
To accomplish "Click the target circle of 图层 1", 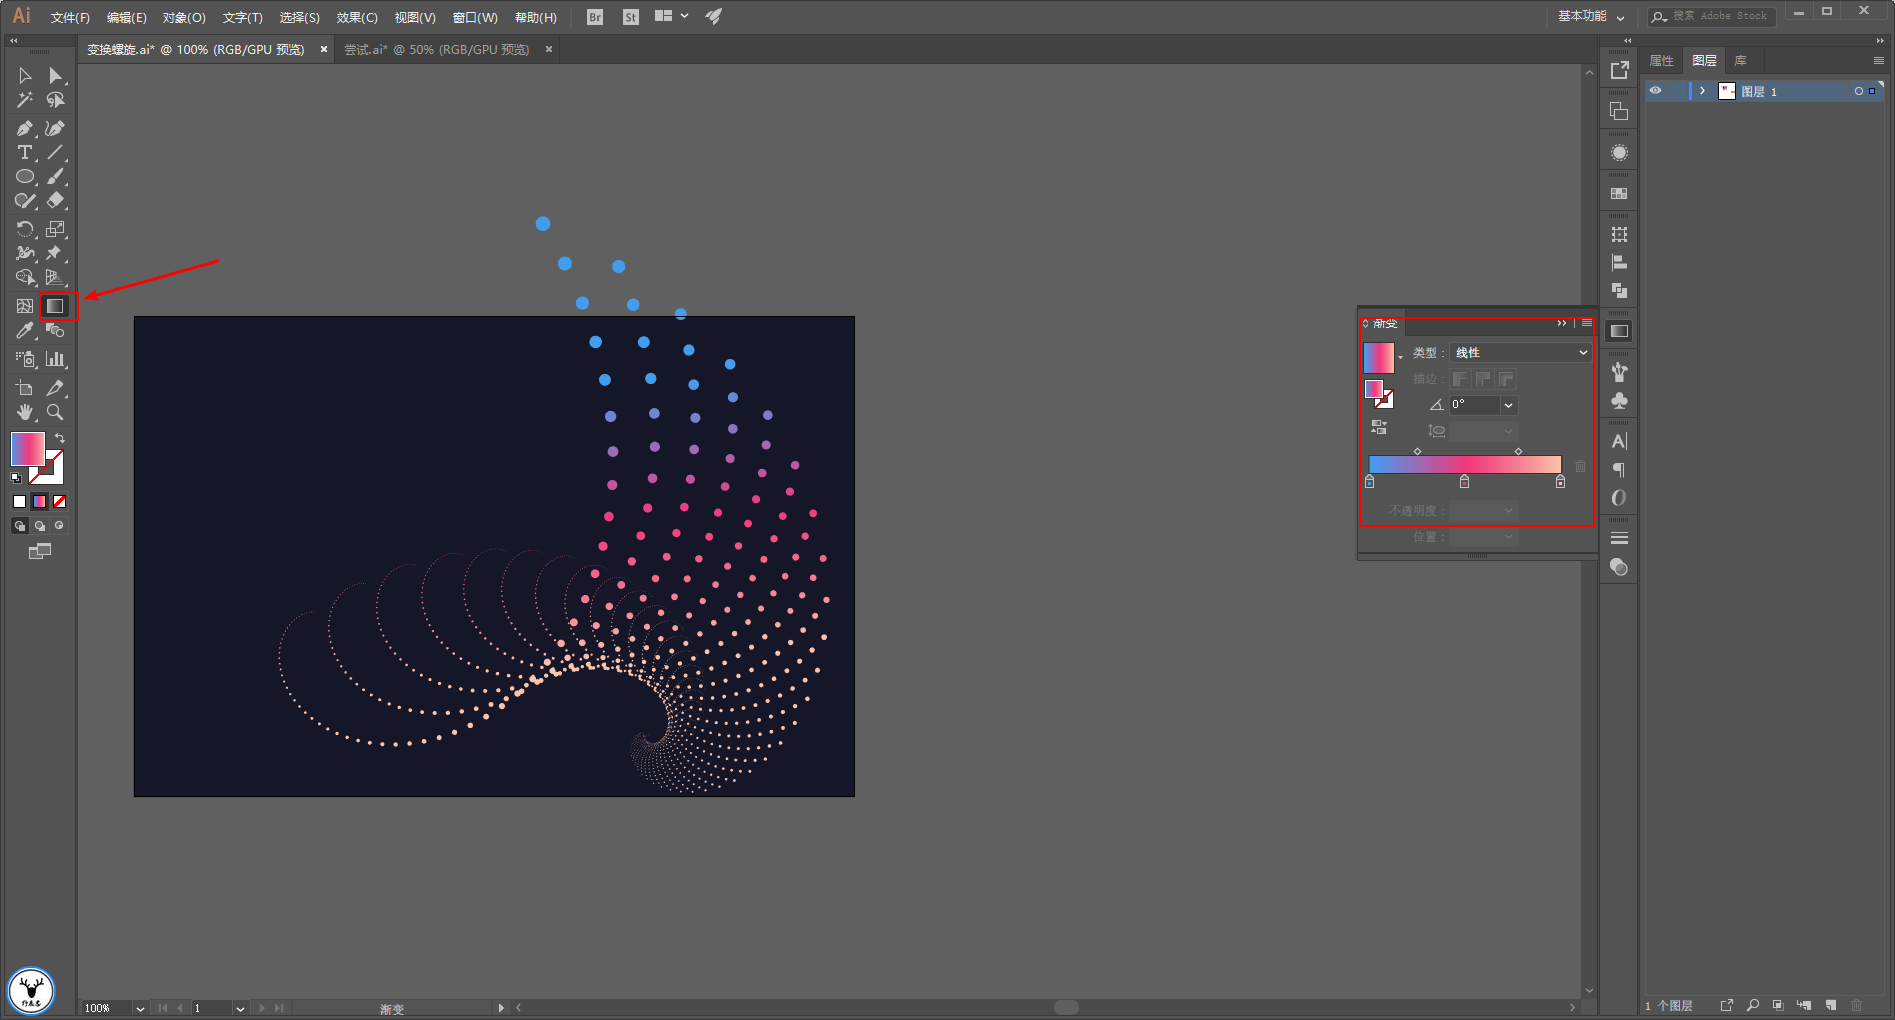I will pyautogui.click(x=1859, y=91).
